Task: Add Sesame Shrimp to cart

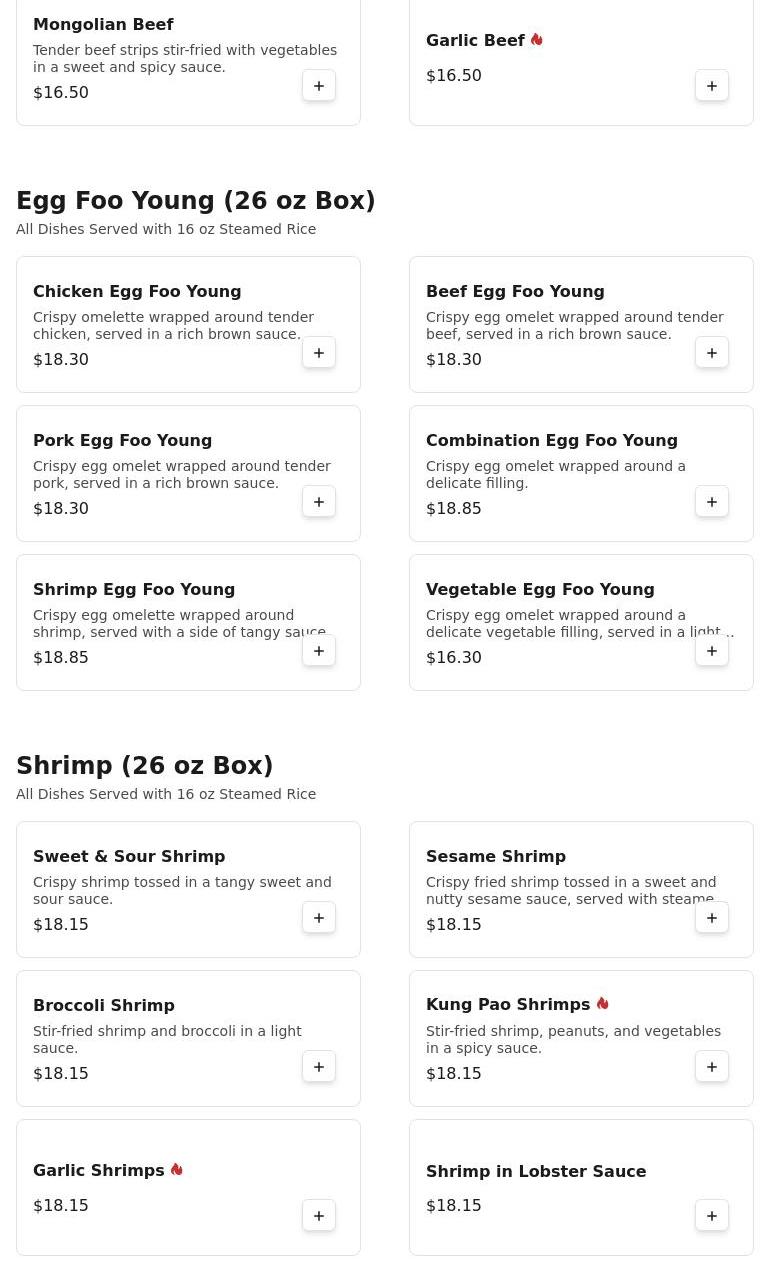Action: pos(712,918)
